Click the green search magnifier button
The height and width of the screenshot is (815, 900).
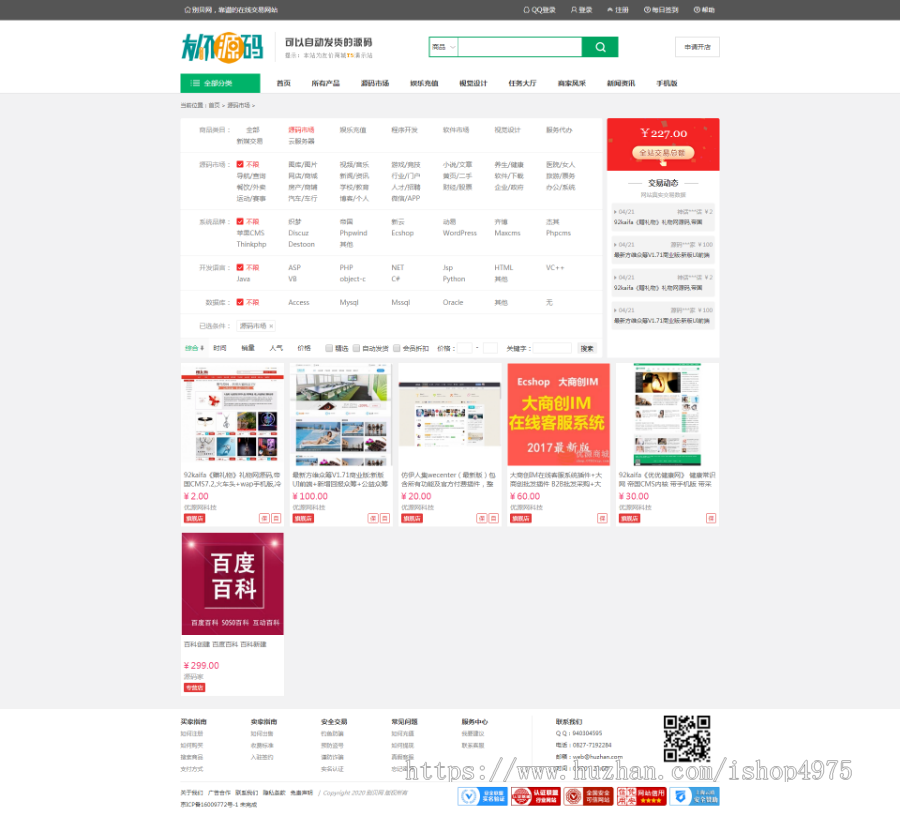coord(600,47)
